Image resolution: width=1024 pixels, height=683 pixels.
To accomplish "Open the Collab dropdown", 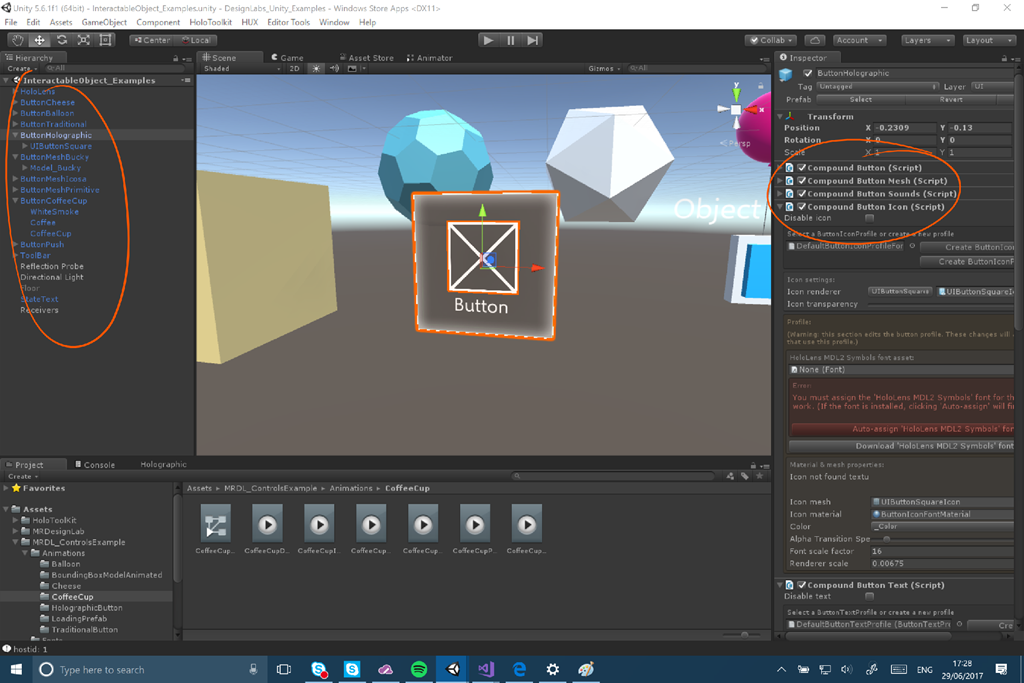I will [772, 40].
